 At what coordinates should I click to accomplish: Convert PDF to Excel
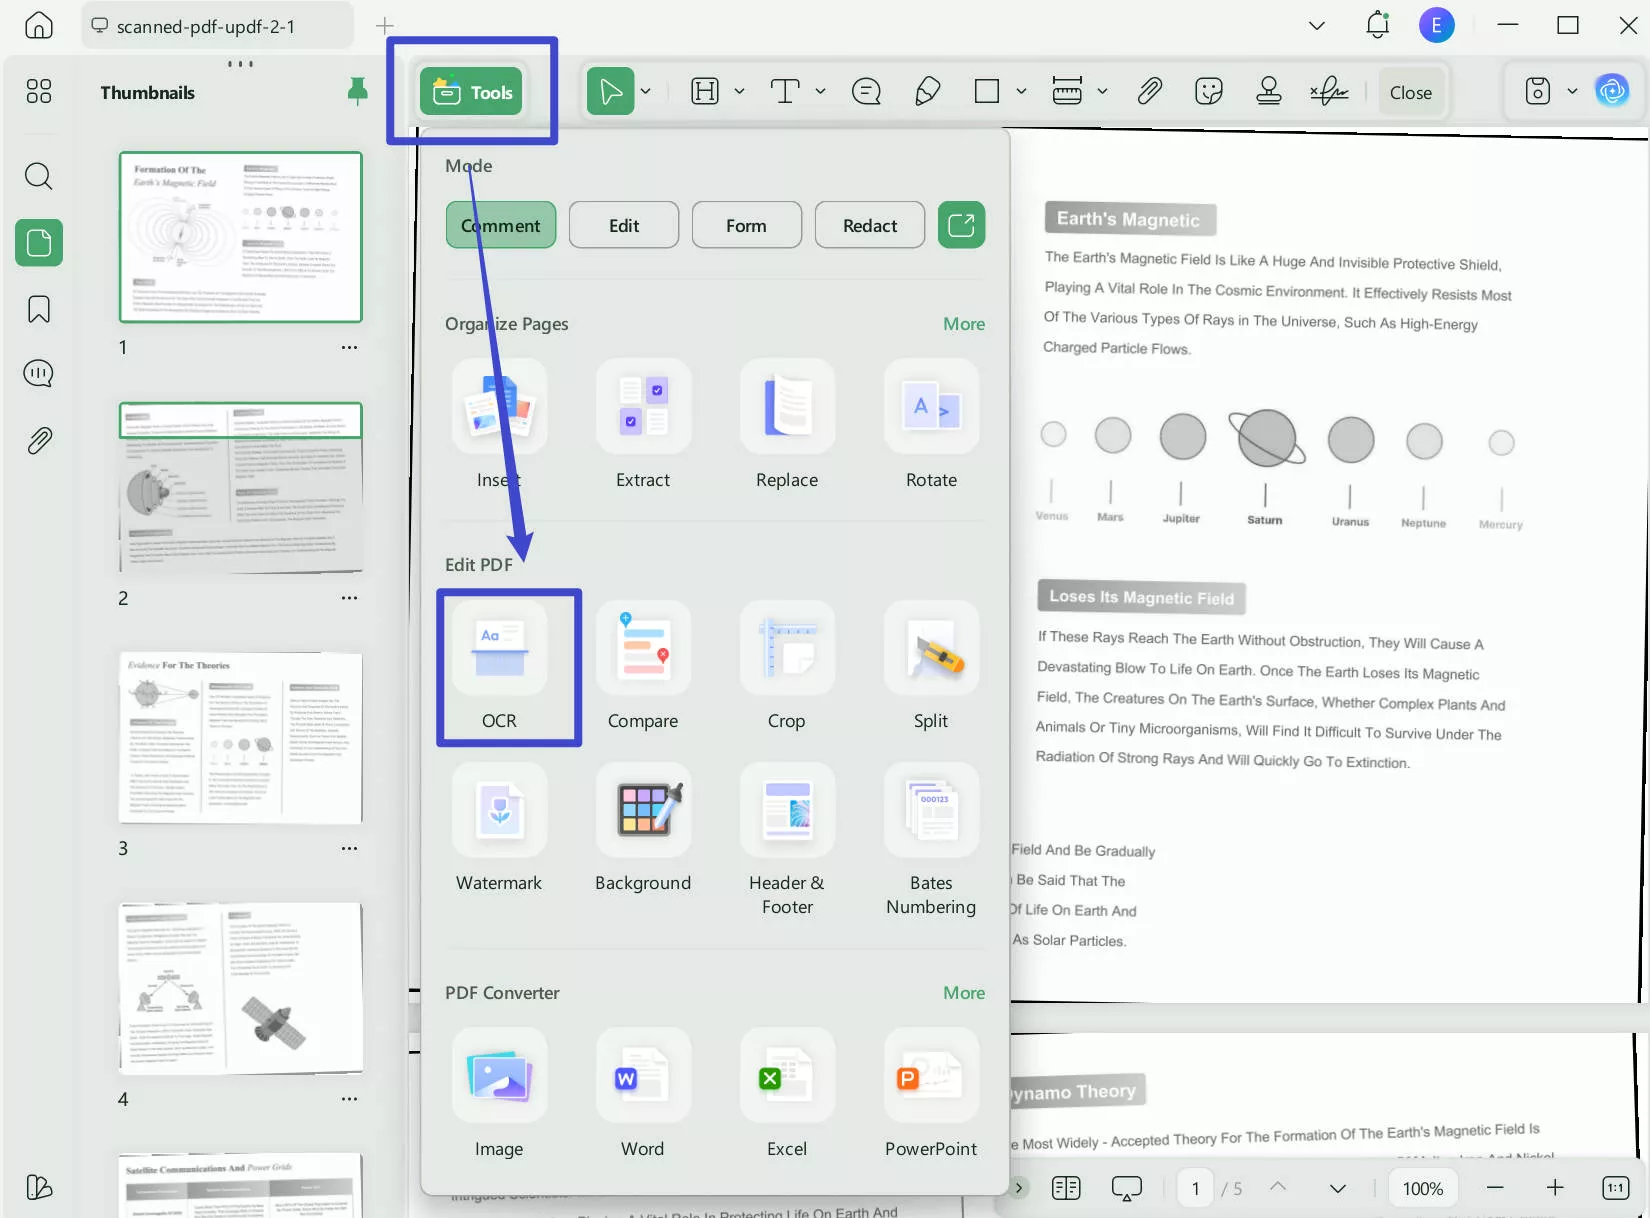pos(787,1093)
